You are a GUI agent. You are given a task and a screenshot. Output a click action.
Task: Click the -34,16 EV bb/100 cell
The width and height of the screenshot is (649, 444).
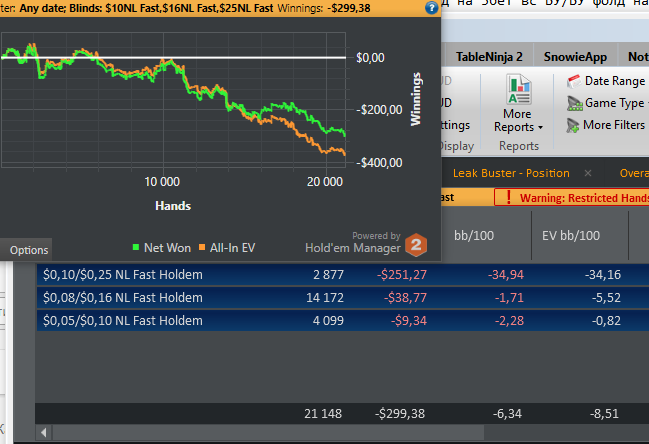(603, 275)
